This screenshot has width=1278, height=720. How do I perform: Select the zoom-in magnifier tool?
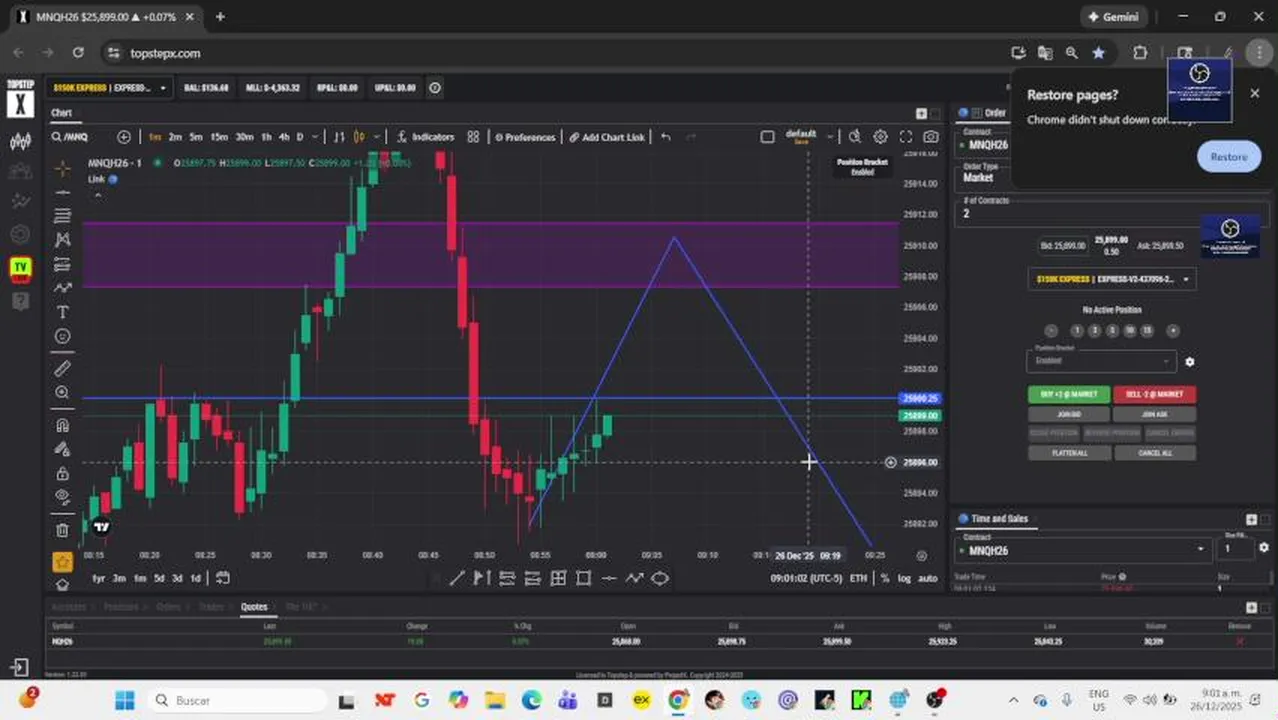click(x=62, y=393)
